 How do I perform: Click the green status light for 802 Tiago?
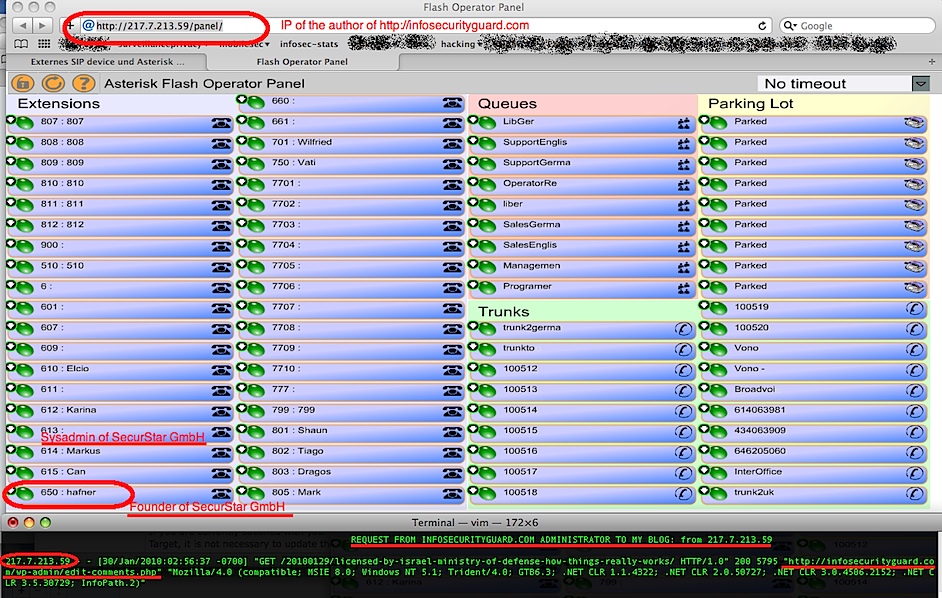[x=256, y=453]
